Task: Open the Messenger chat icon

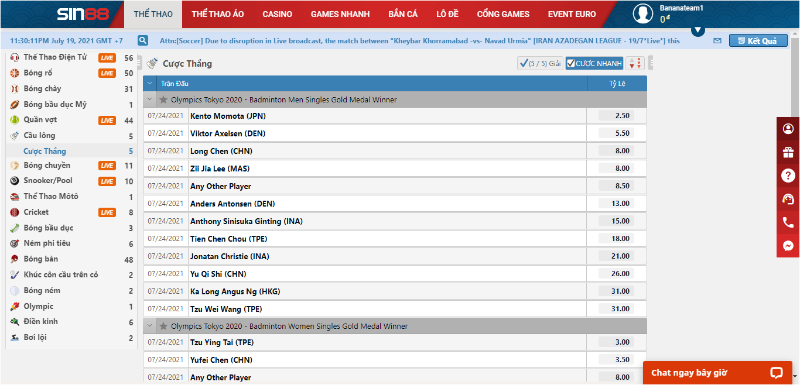Action: 788,246
